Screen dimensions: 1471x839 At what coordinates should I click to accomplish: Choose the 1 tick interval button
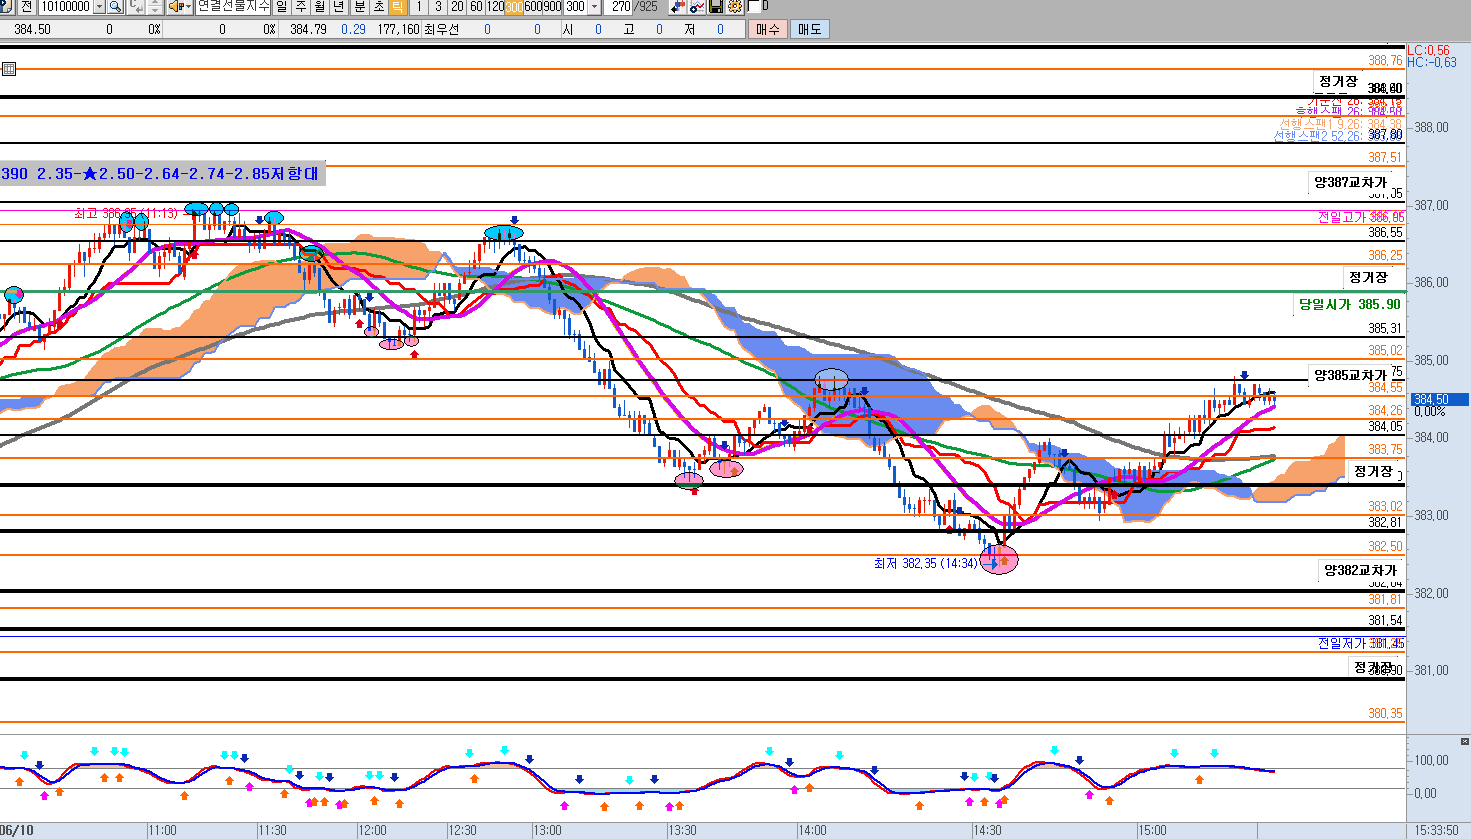point(419,6)
